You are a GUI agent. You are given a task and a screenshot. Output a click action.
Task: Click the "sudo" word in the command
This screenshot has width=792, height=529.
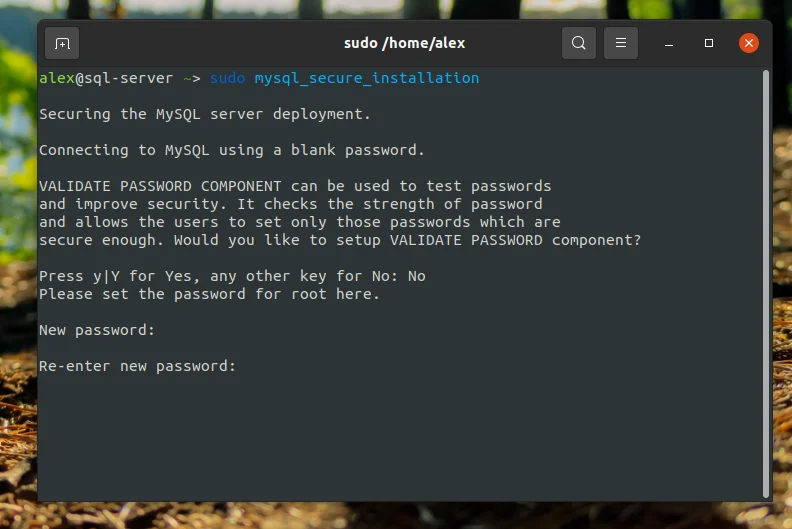pyautogui.click(x=227, y=78)
